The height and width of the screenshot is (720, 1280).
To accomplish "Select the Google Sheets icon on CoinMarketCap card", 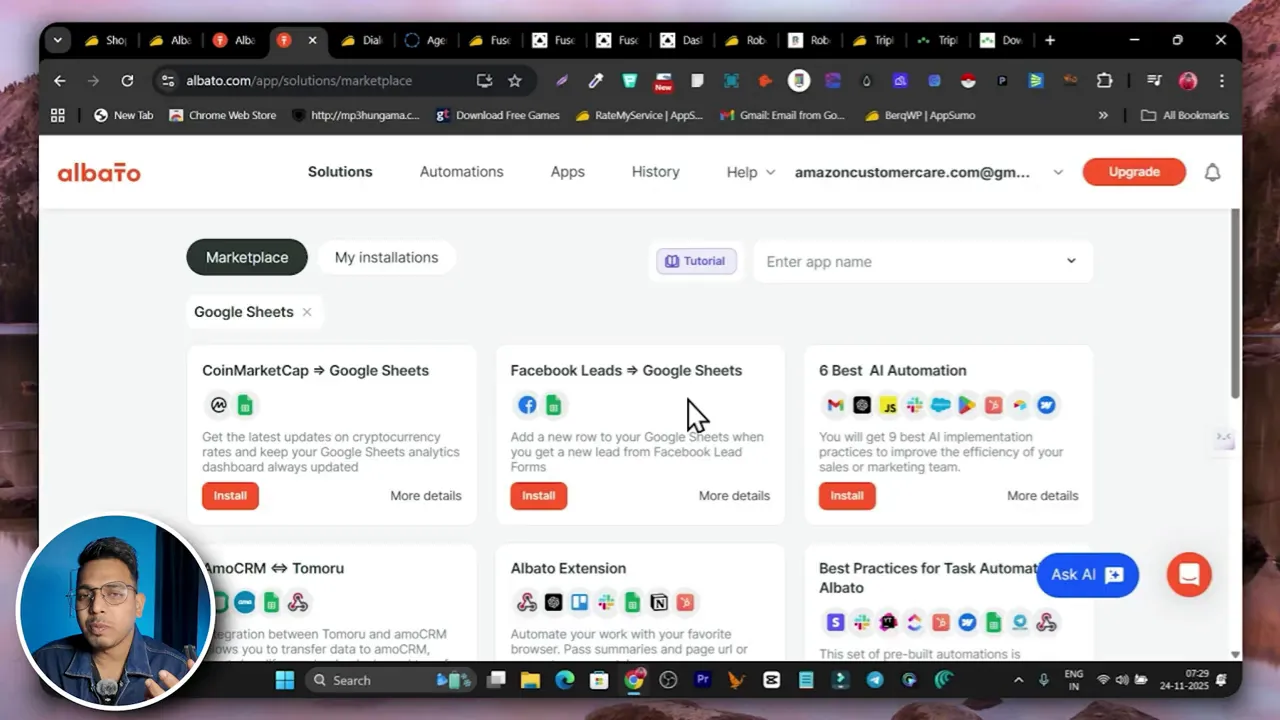I will point(245,404).
